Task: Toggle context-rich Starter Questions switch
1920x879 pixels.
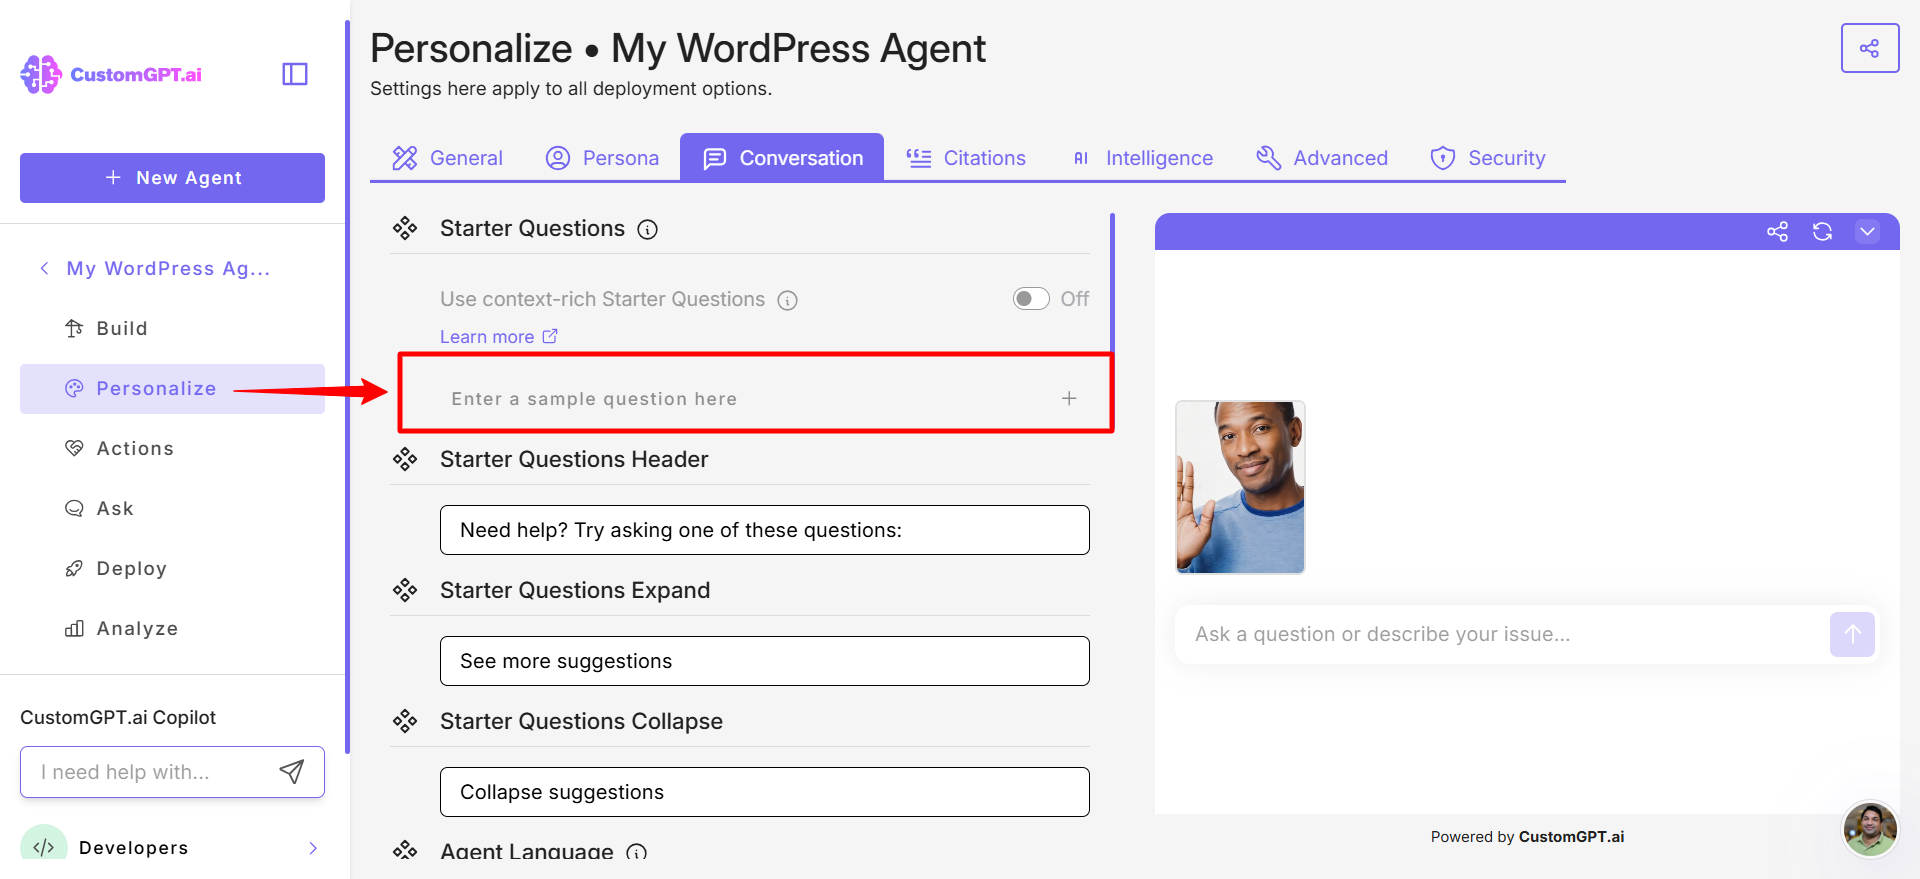Action: pos(1031,299)
